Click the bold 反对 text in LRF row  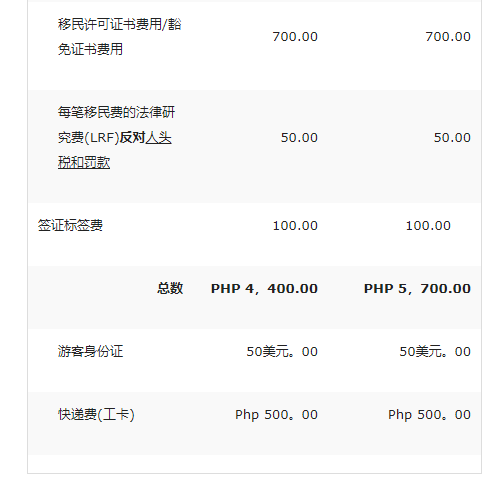coord(132,138)
